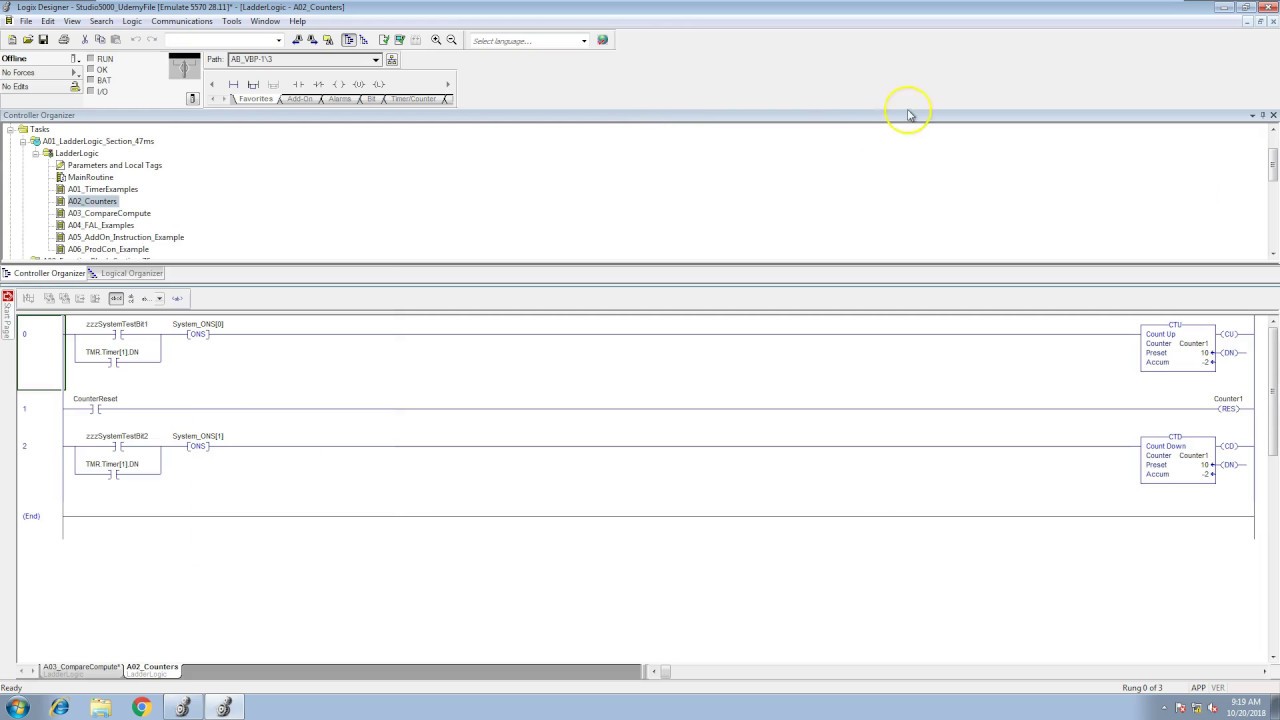This screenshot has height=720, width=1280.
Task: Collapse the LadderLogic program node
Action: tap(35, 153)
